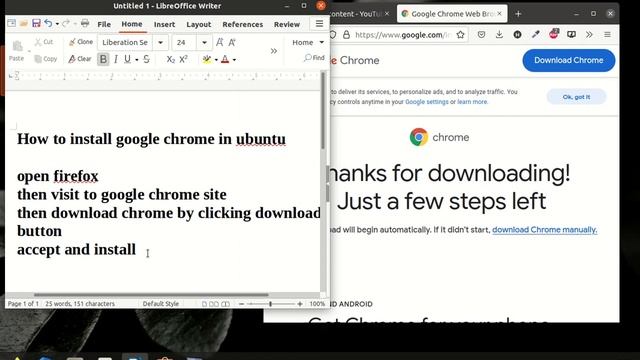Click the Redo arrow icon
Screen dimensions: 640x360
coord(66,23)
